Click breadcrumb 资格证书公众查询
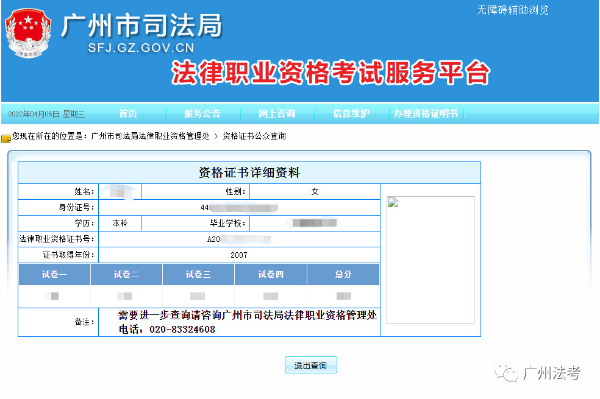The width and height of the screenshot is (600, 399). 254,136
